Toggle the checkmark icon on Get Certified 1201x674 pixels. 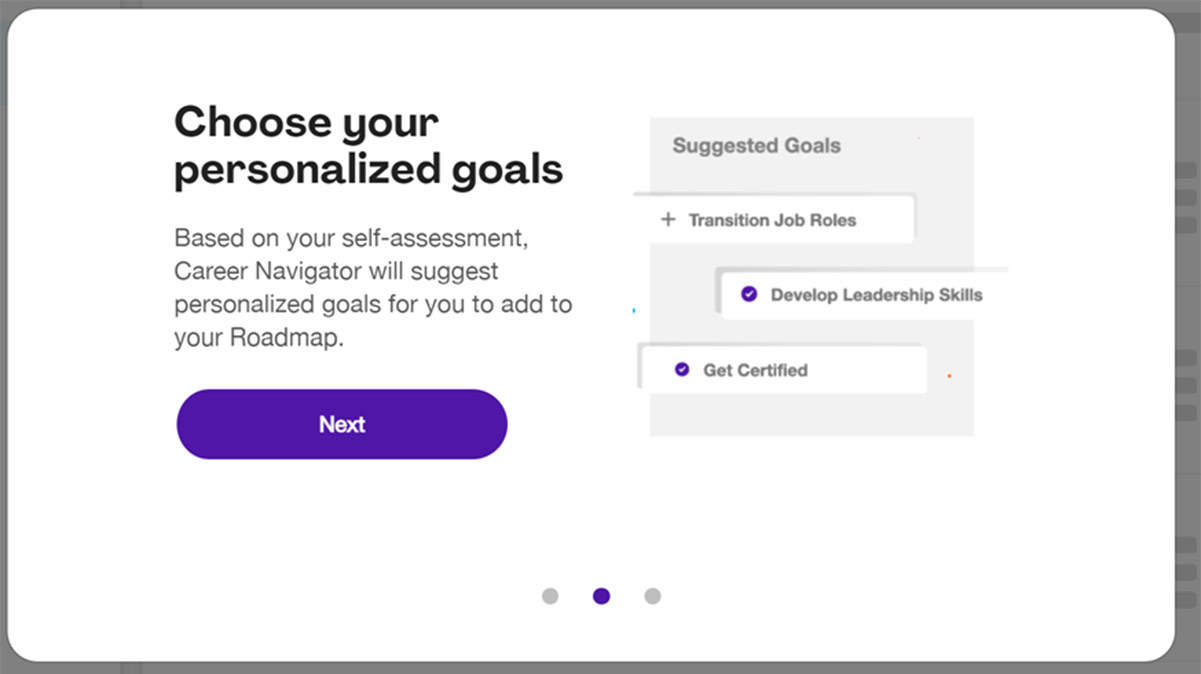[x=682, y=369]
